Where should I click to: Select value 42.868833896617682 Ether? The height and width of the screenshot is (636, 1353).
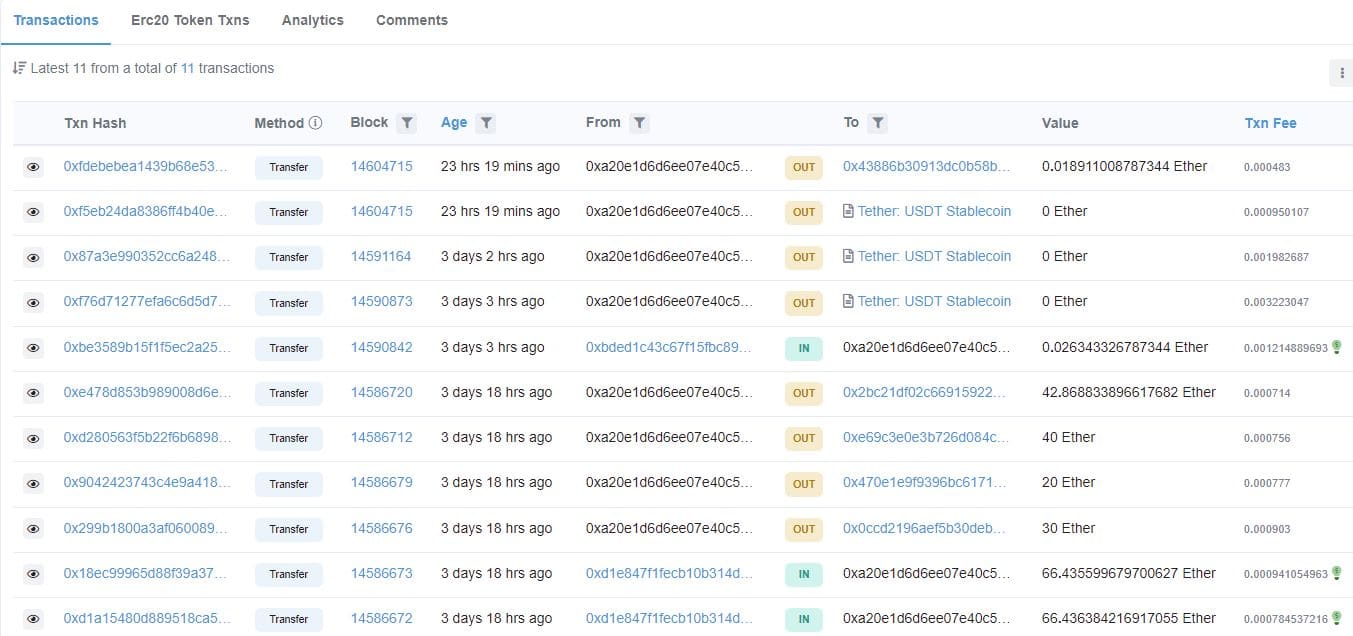(1129, 392)
